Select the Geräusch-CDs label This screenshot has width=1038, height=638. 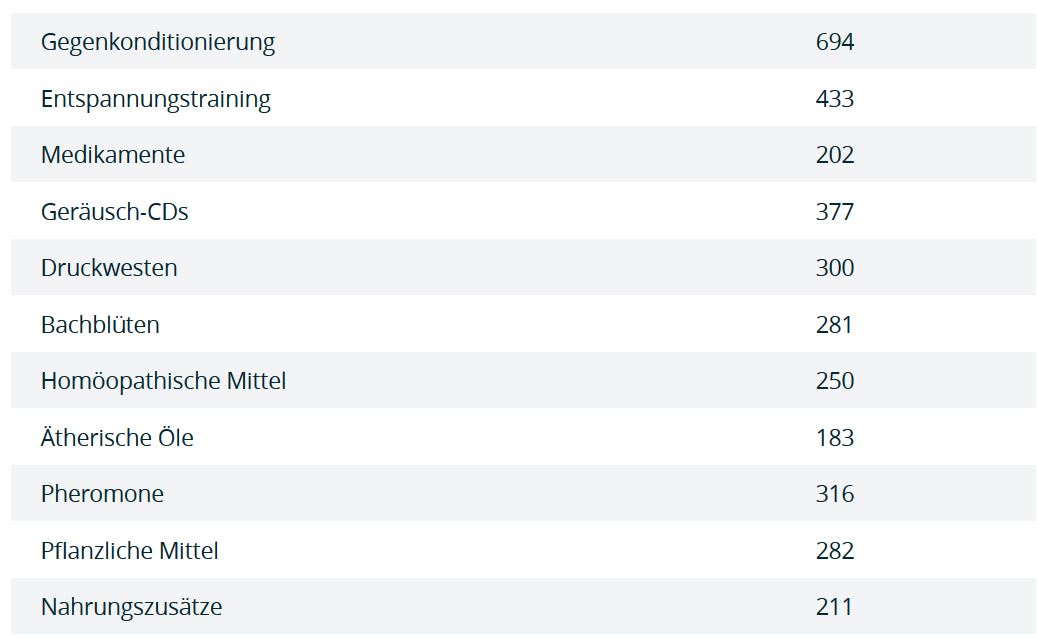[x=115, y=212]
